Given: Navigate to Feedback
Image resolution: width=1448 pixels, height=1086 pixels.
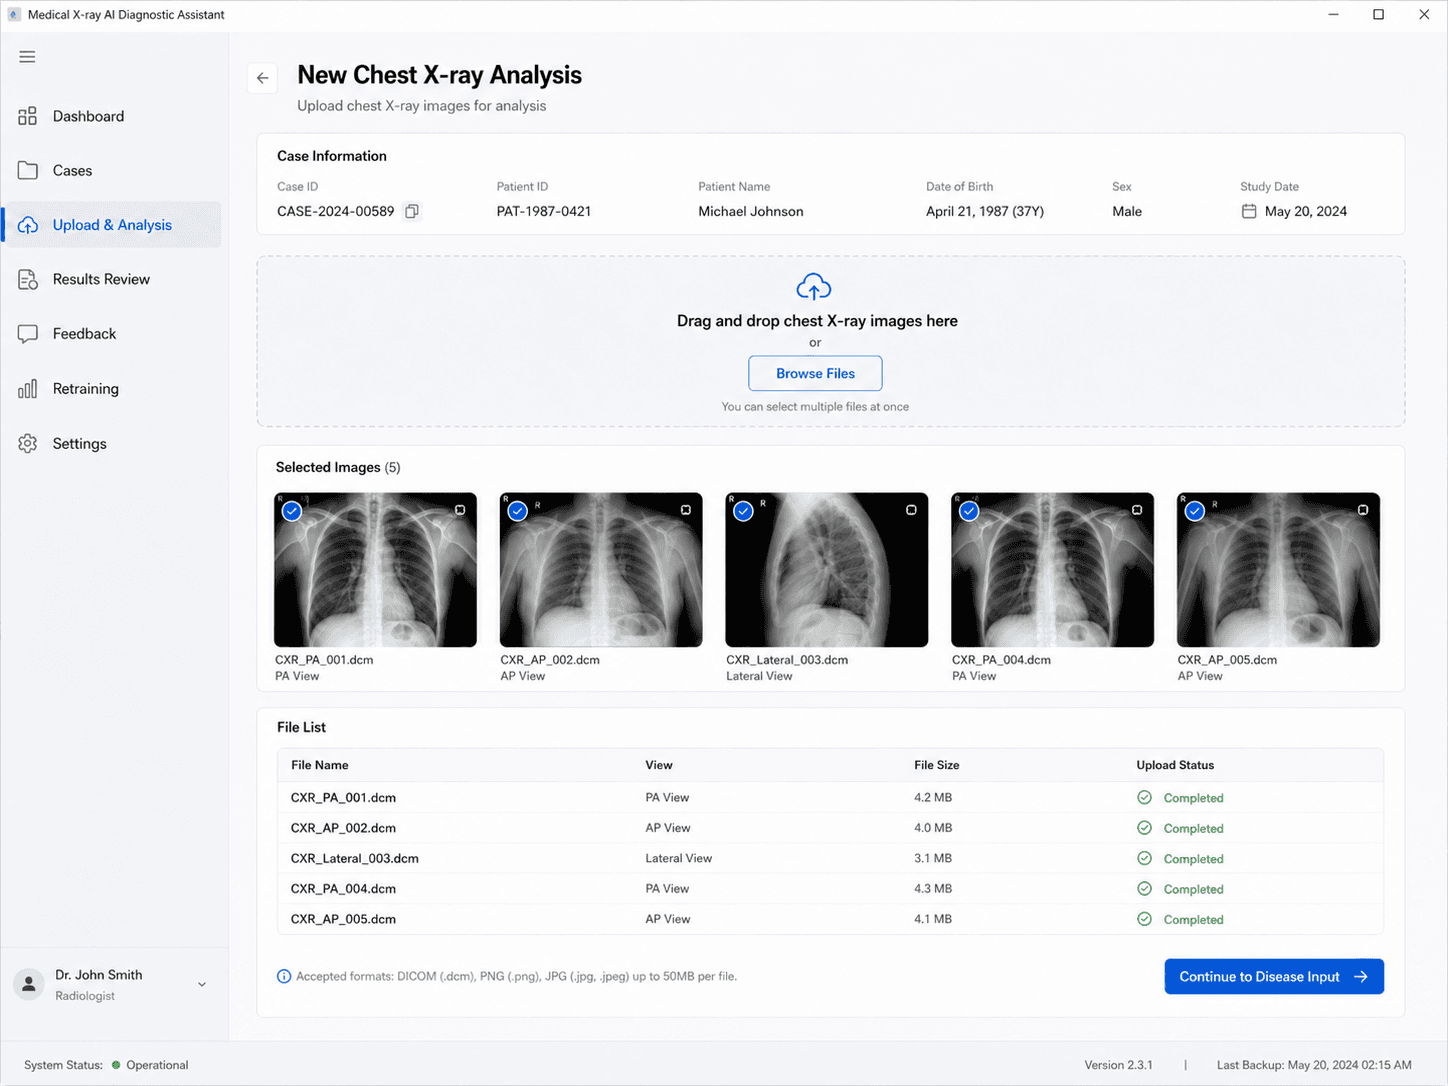Looking at the screenshot, I should pos(112,334).
